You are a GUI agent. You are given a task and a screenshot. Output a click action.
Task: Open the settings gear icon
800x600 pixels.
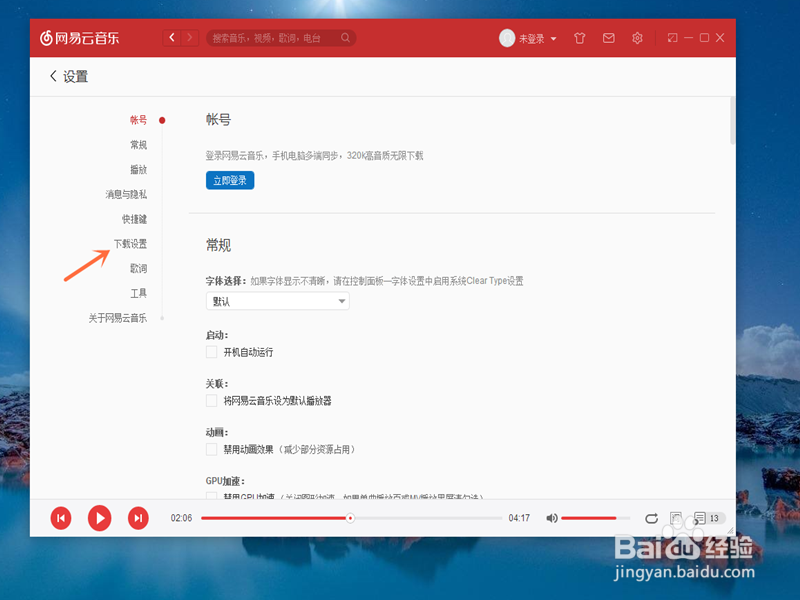(x=637, y=38)
